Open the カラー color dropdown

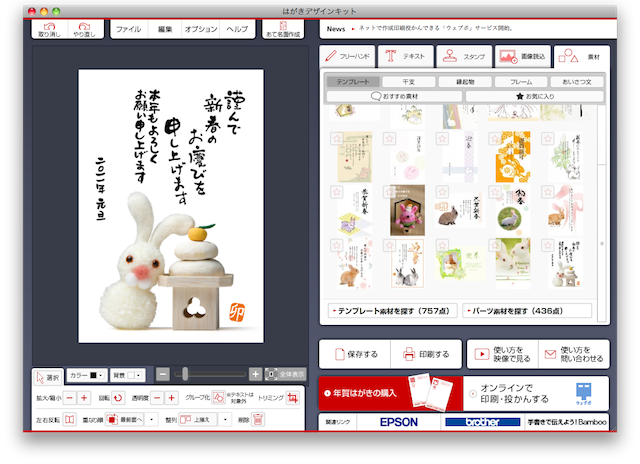[x=86, y=375]
